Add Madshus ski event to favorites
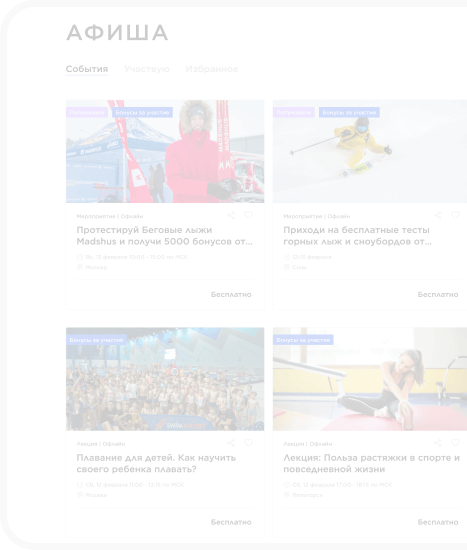Viewport: 467px width, 550px height. point(249,215)
